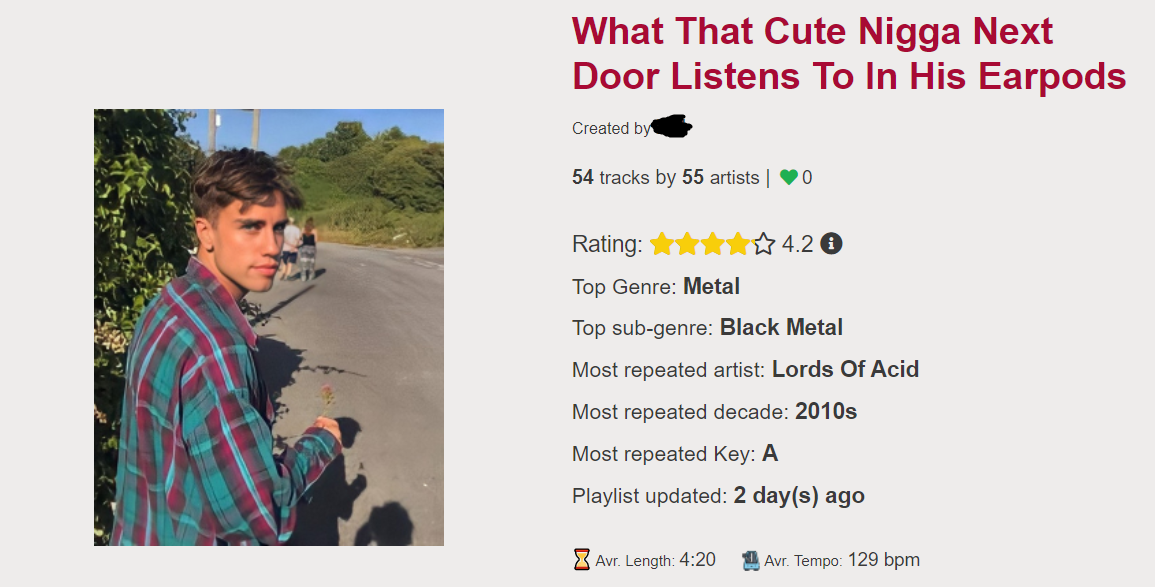Click the second yellow rating star
1155x587 pixels.
tap(687, 244)
